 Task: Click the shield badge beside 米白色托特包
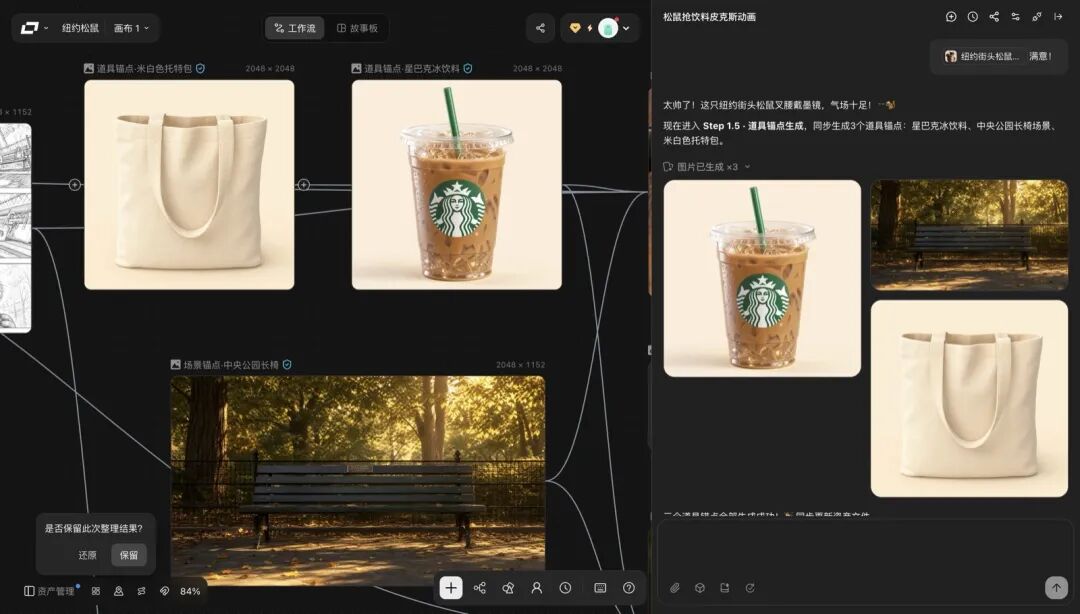click(x=200, y=69)
